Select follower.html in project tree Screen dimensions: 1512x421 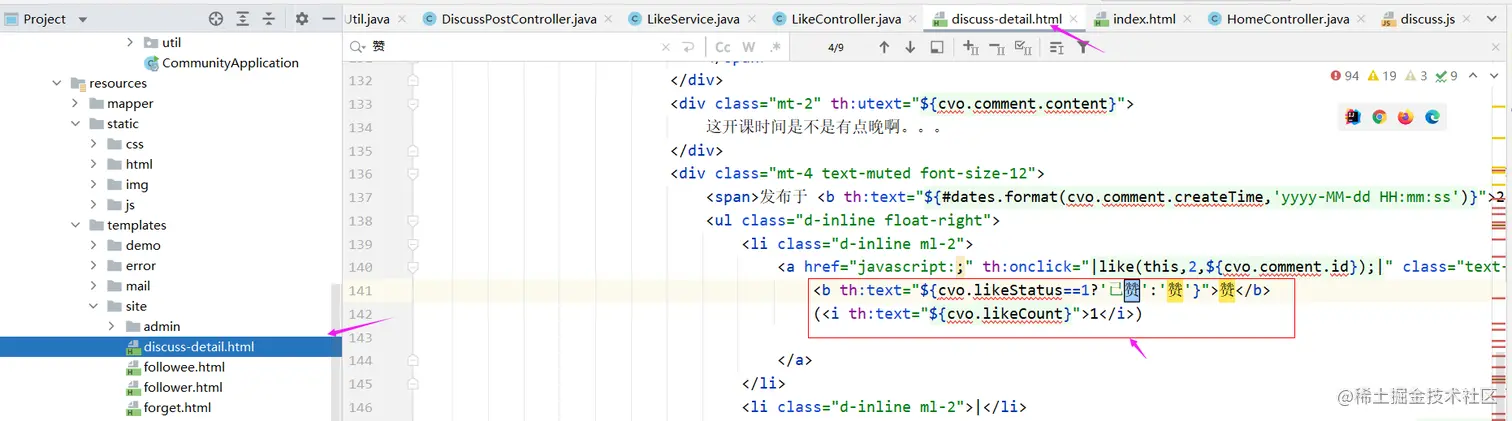(x=174, y=387)
